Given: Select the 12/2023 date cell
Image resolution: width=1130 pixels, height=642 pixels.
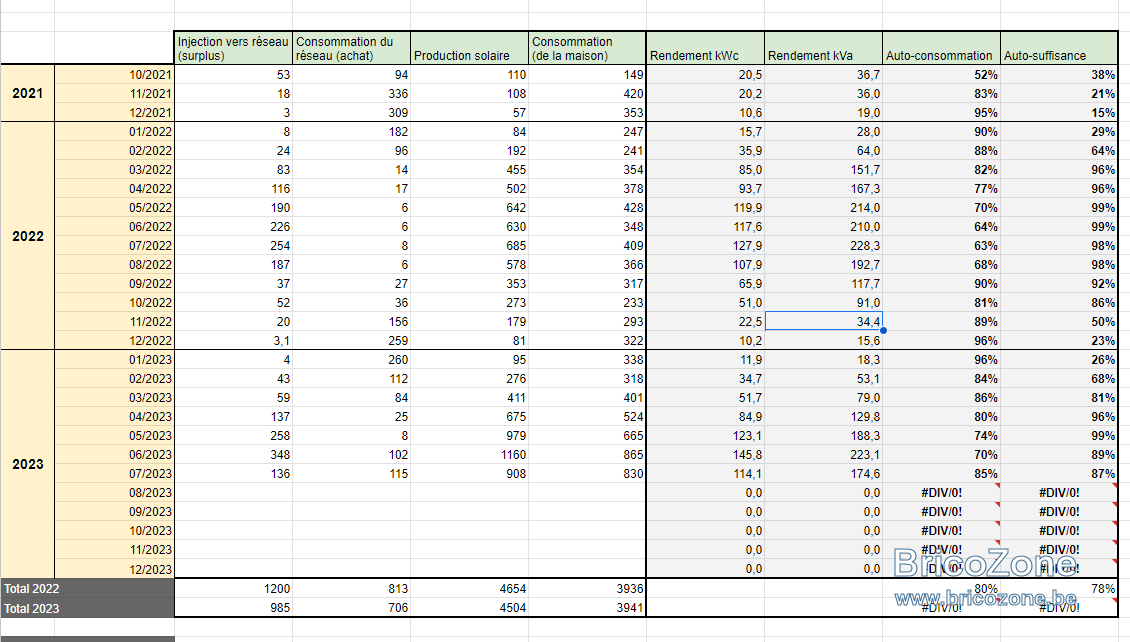Looking at the screenshot, I should click(115, 569).
